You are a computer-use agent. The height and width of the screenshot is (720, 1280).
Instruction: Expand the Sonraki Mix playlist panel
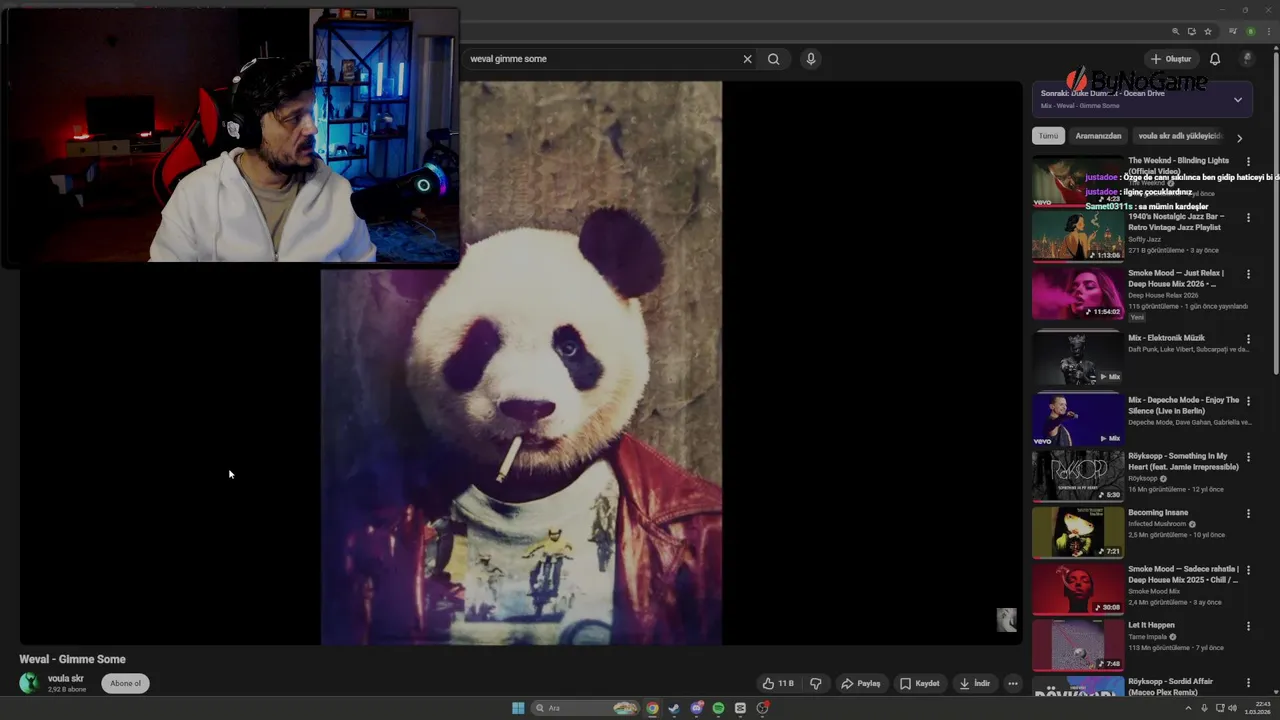coord(1238,99)
